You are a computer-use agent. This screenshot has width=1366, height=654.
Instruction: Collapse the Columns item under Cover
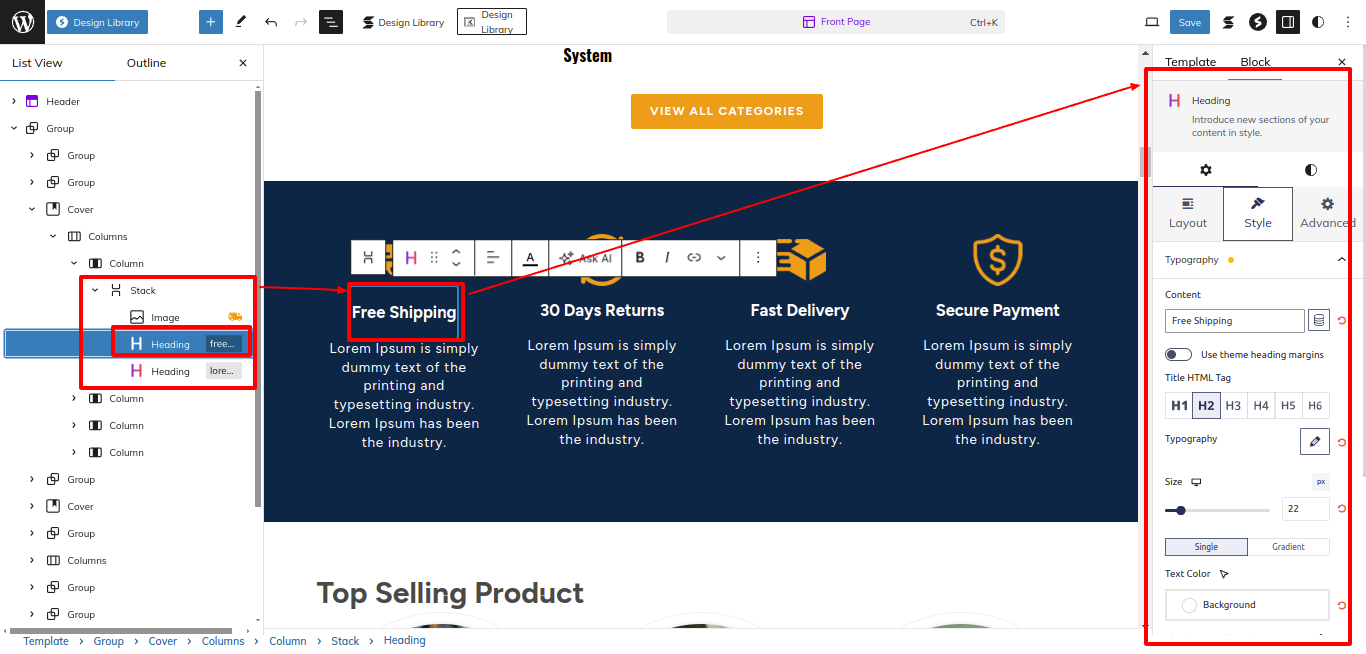point(53,236)
